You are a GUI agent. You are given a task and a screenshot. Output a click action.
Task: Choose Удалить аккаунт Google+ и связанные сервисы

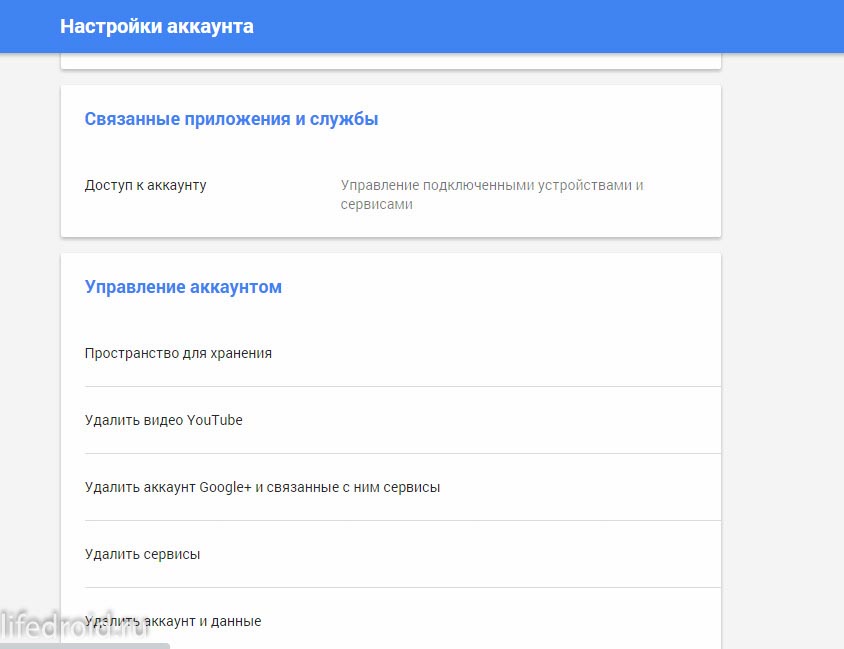(x=403, y=487)
